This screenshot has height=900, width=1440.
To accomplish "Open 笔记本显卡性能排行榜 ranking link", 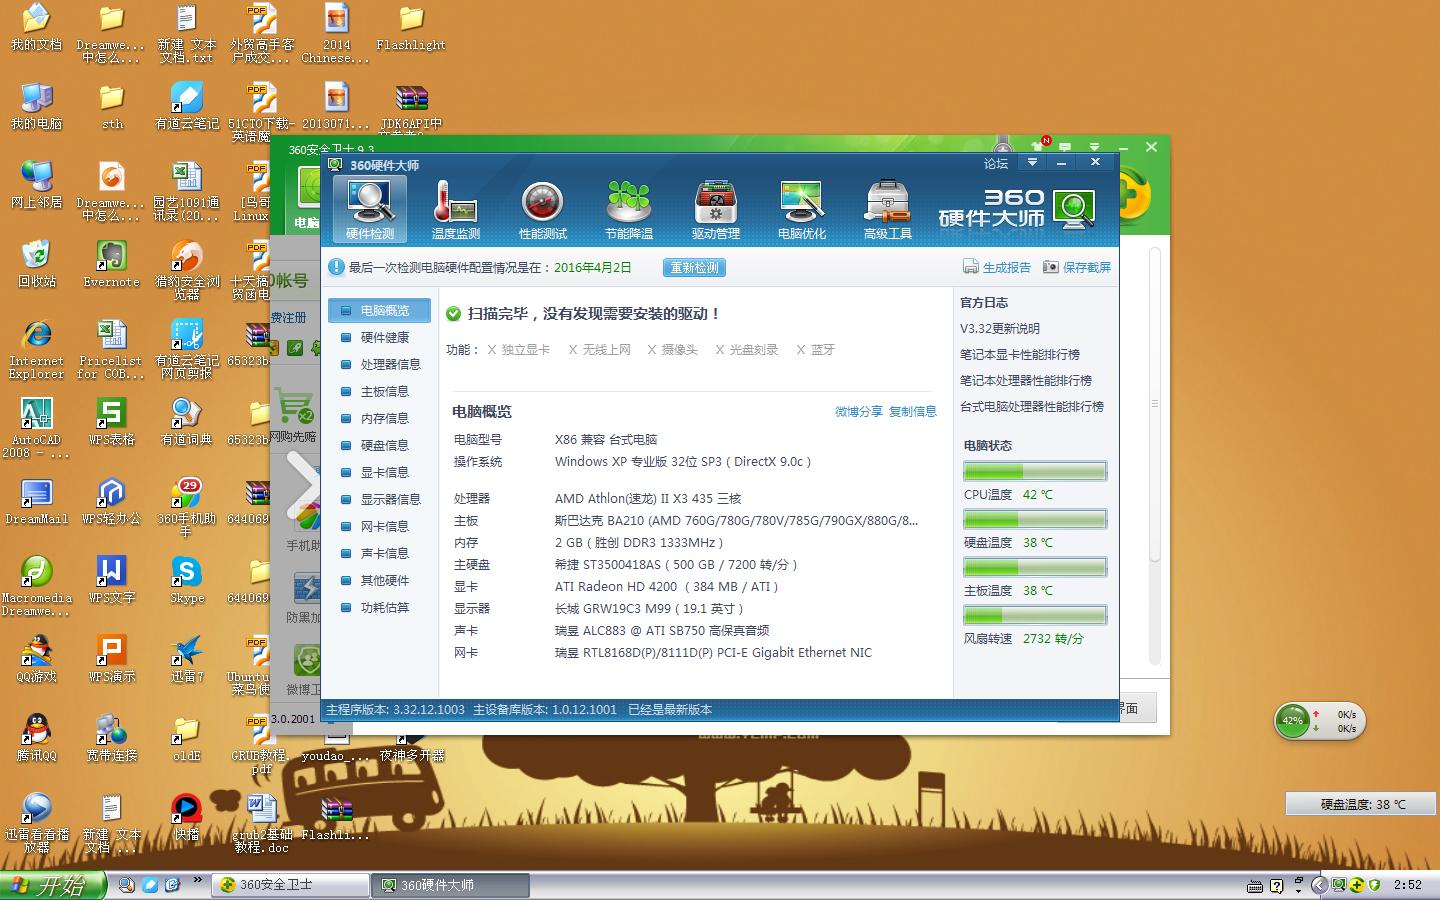I will (x=1020, y=354).
